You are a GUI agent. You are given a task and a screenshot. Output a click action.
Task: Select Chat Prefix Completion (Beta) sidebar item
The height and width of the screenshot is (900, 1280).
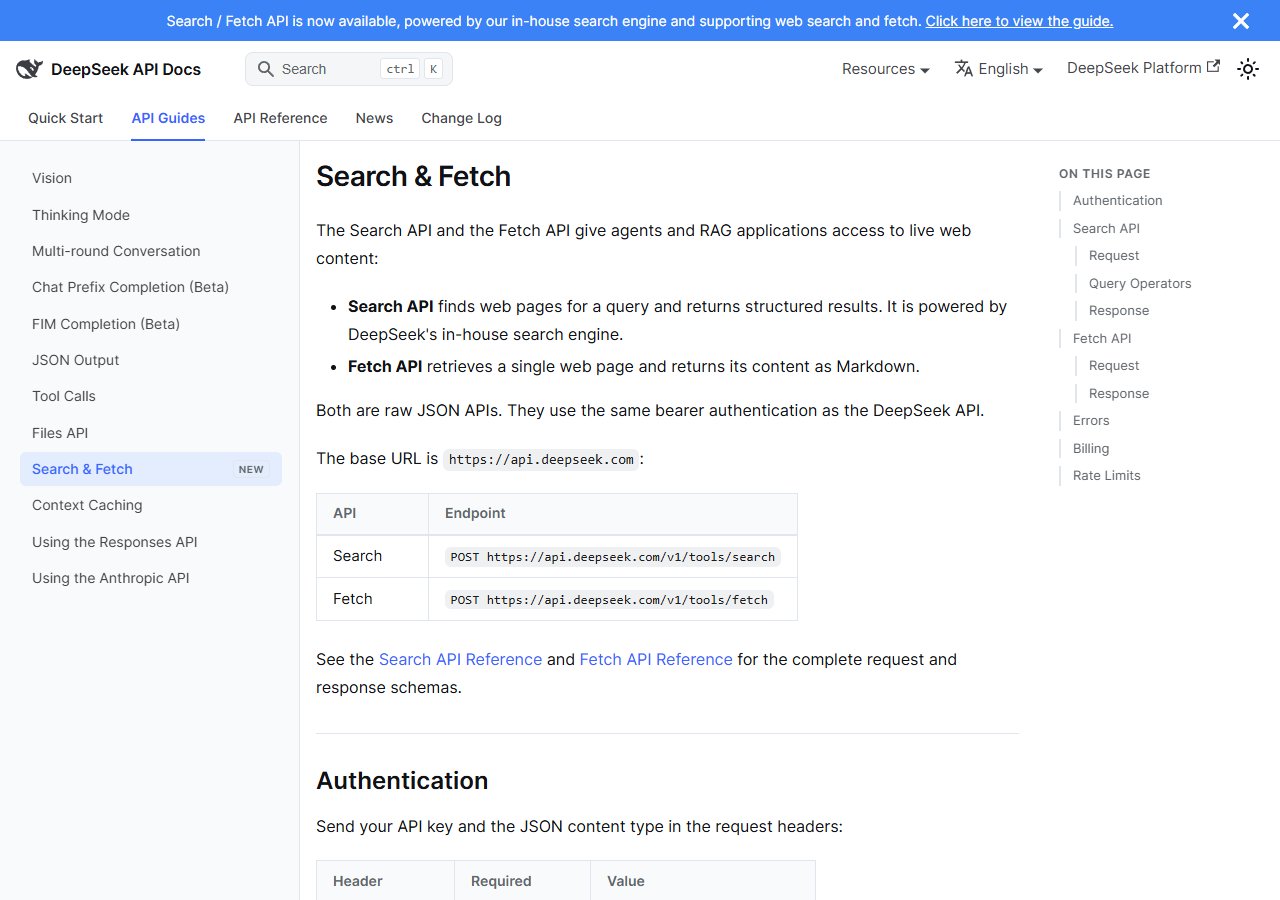(x=151, y=287)
